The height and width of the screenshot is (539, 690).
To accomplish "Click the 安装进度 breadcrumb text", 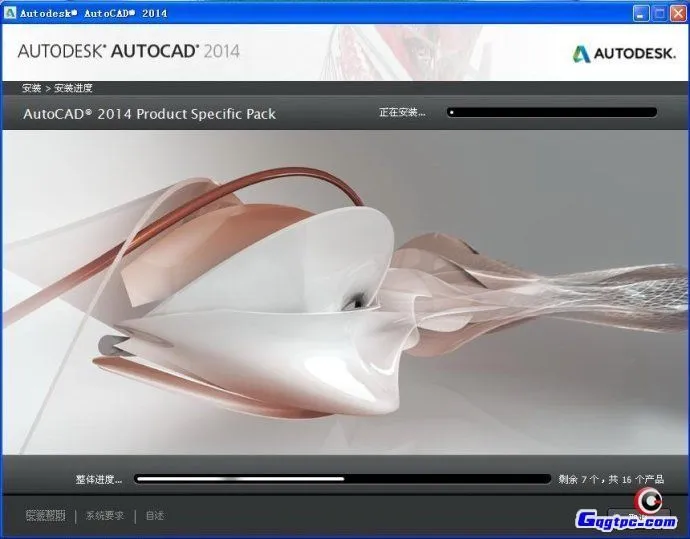I will pos(73,88).
